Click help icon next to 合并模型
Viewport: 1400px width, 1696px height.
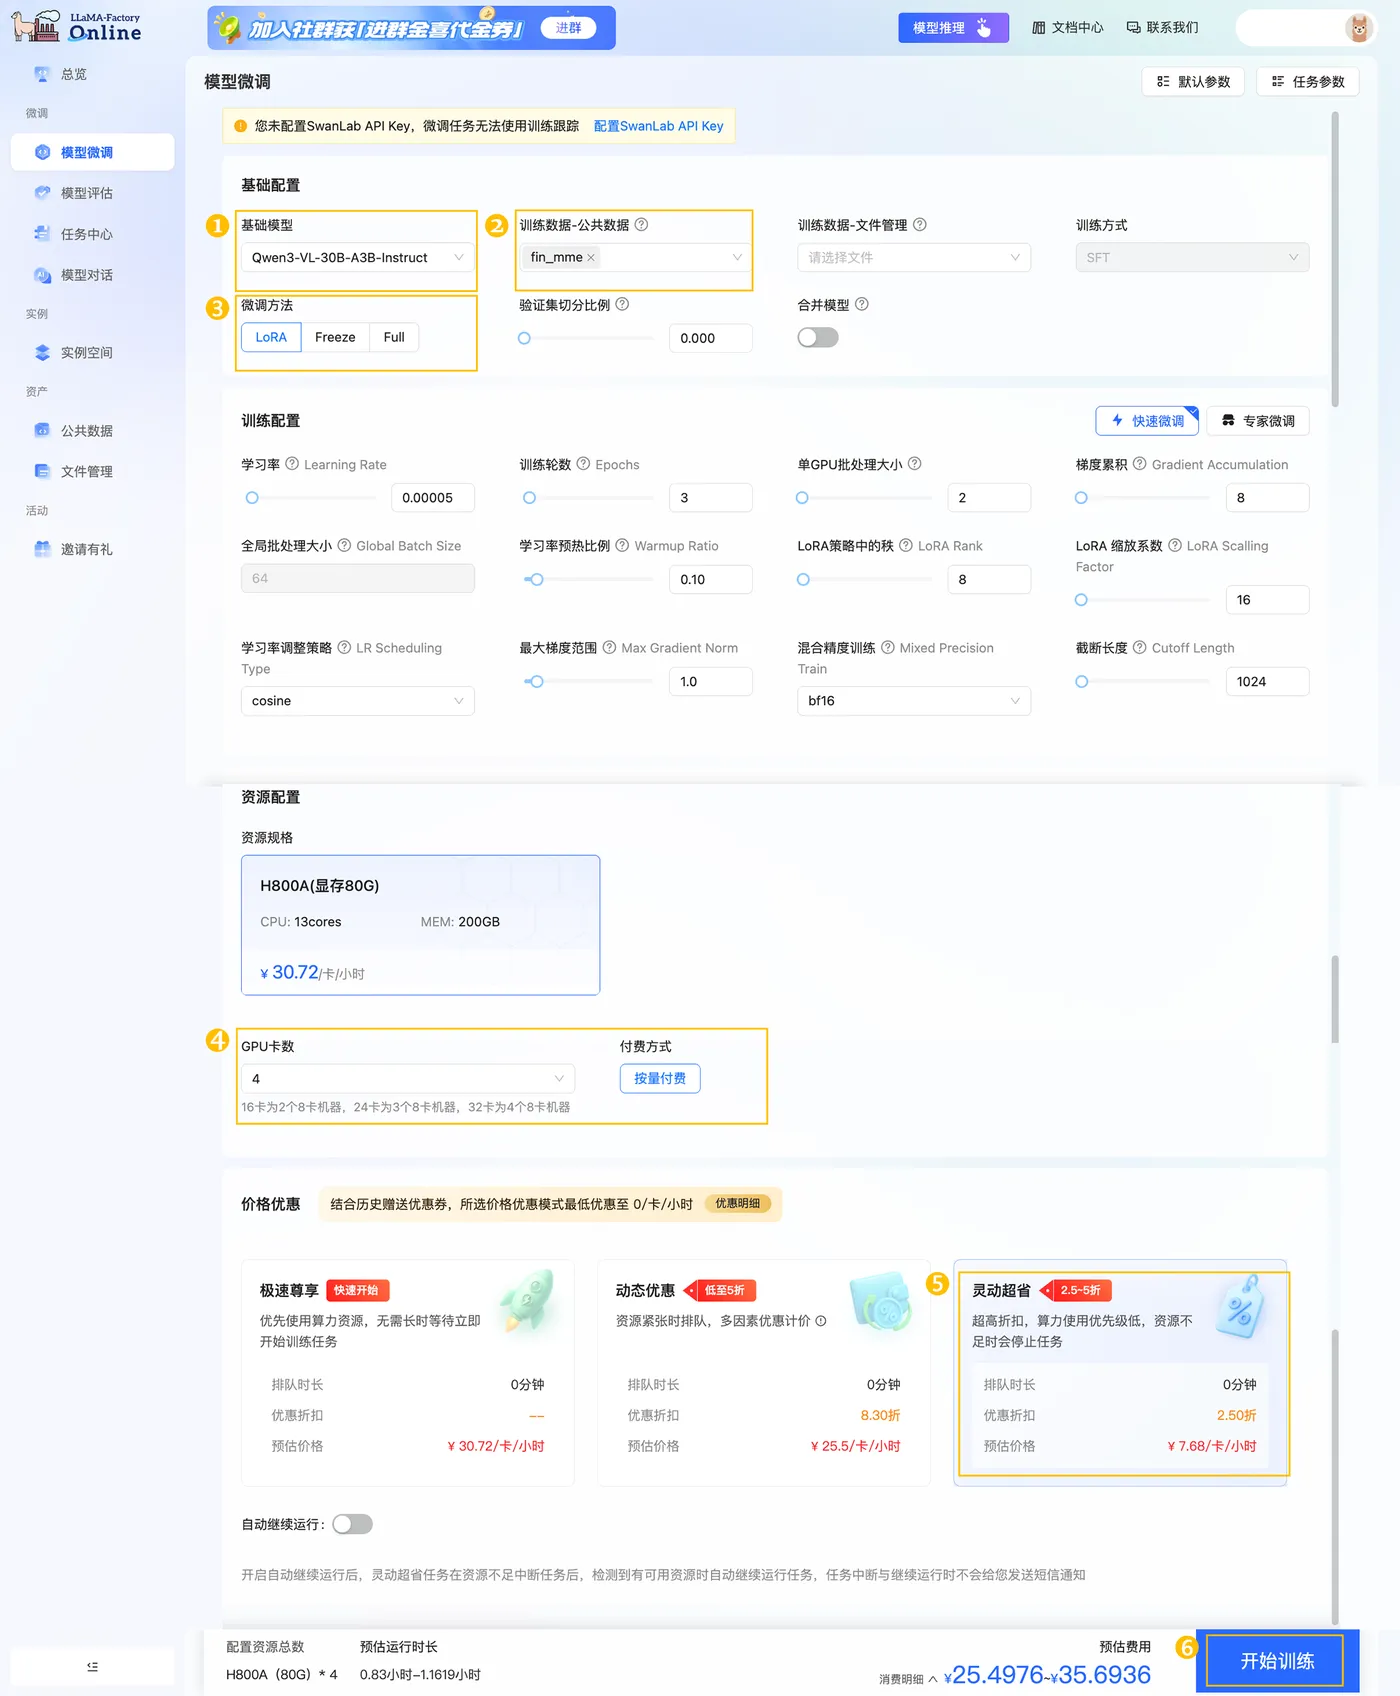pos(862,305)
